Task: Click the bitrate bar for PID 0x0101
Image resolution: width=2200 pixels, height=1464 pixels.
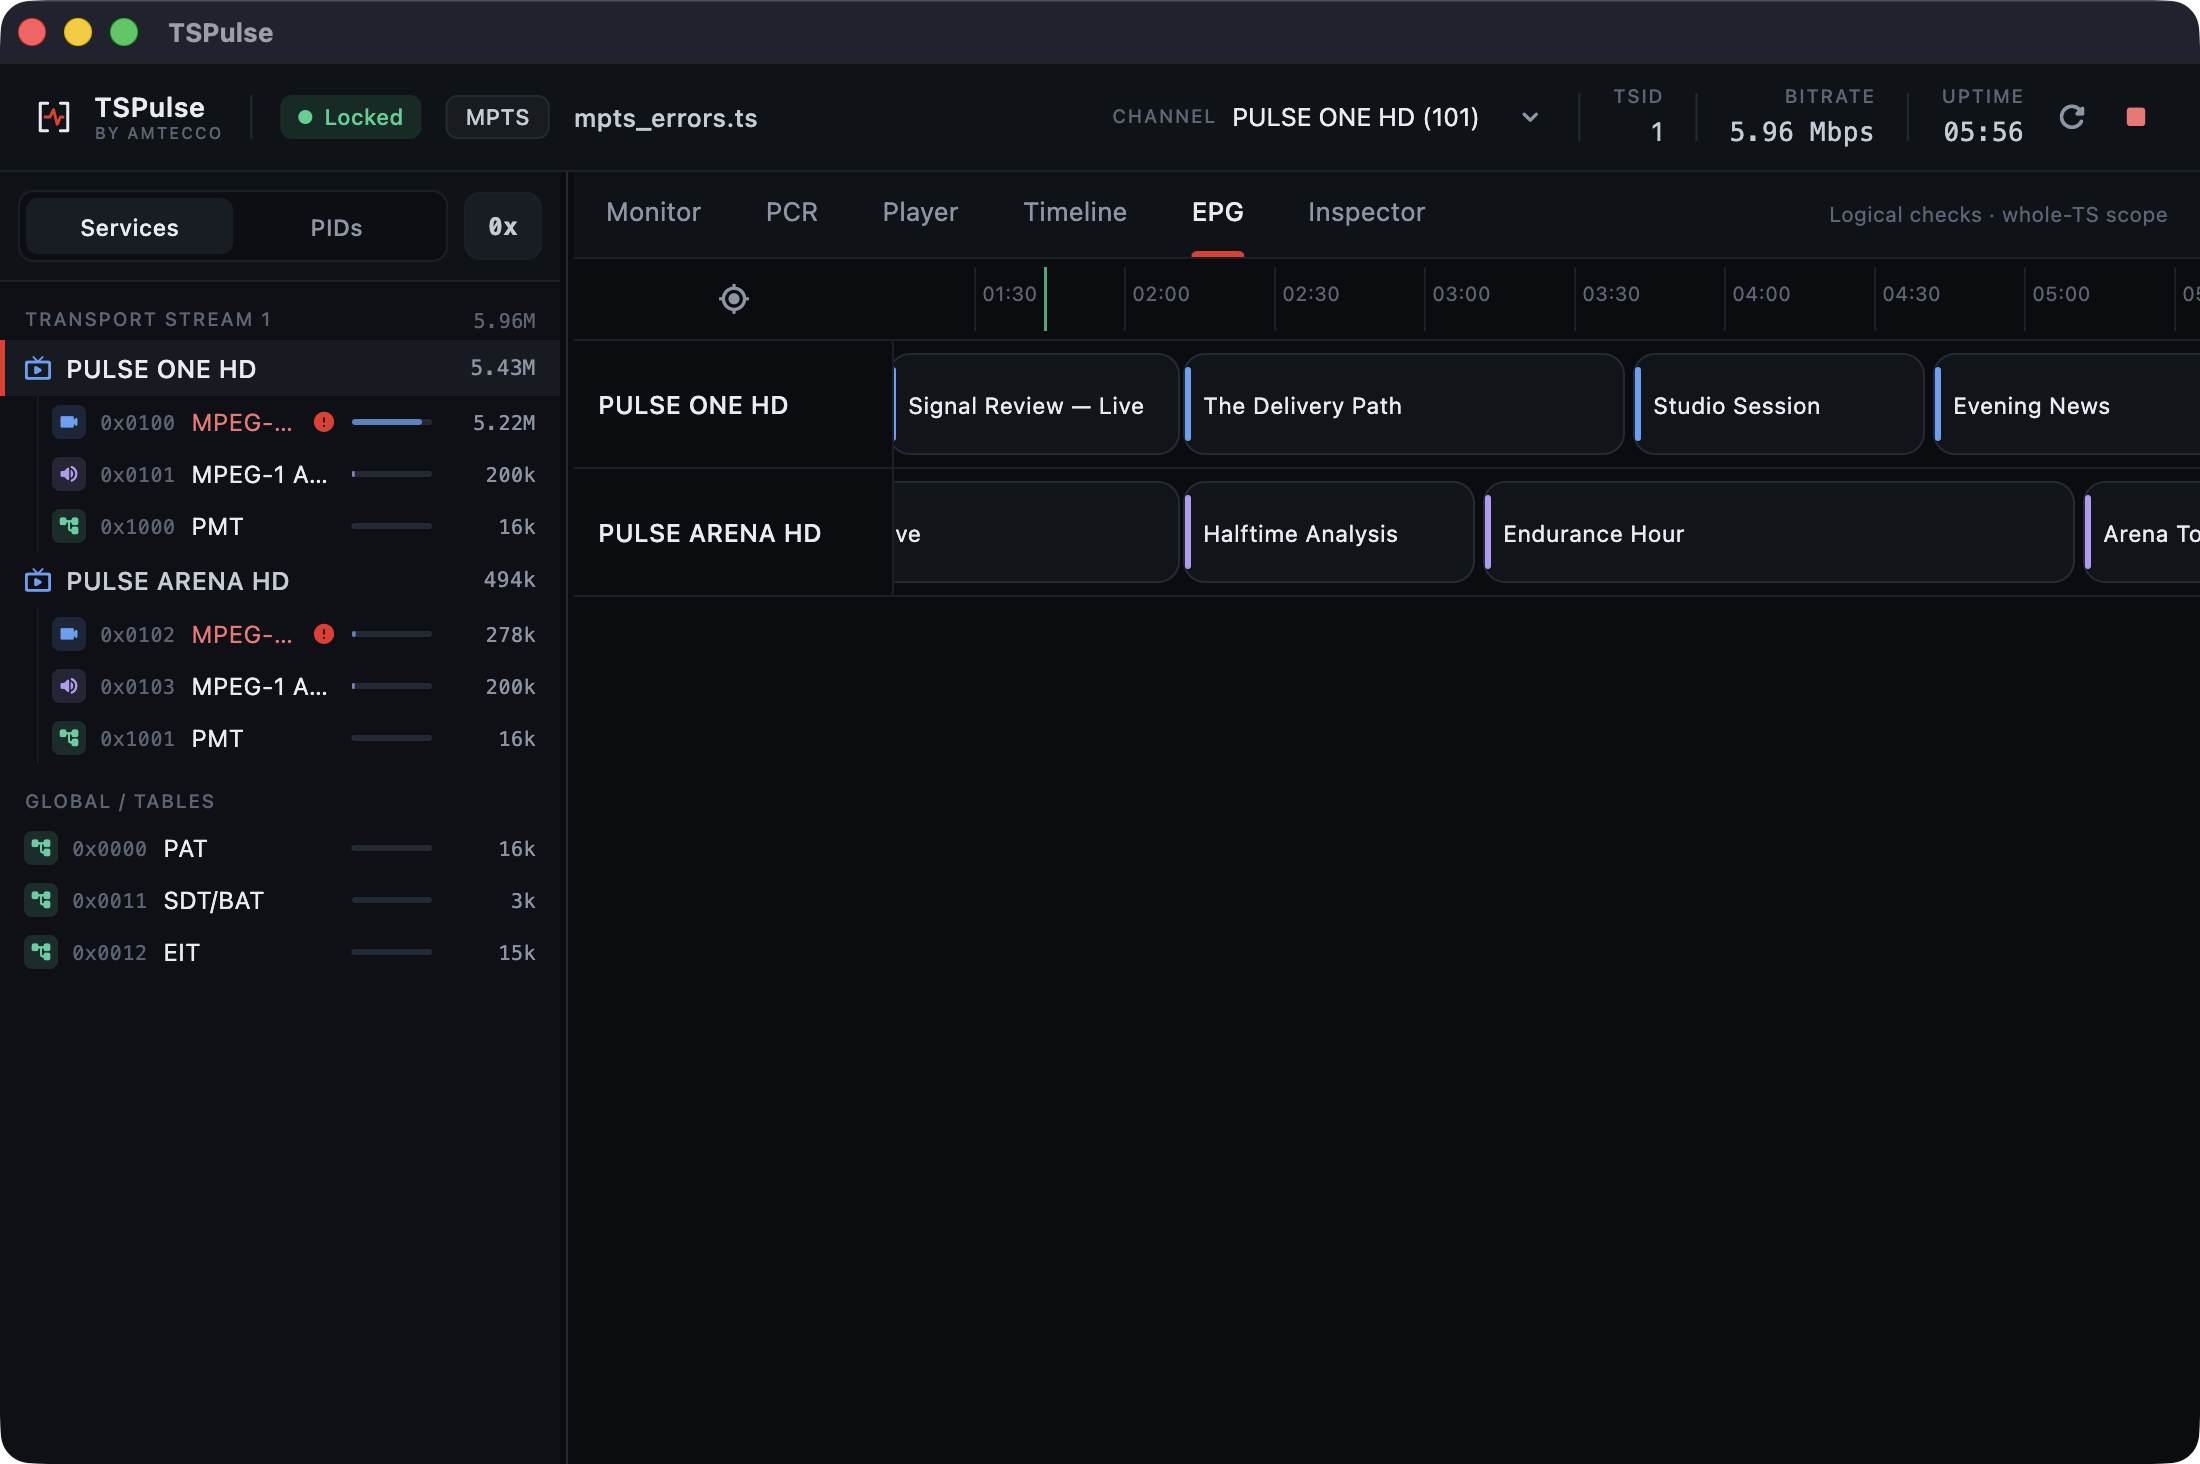Action: click(392, 474)
